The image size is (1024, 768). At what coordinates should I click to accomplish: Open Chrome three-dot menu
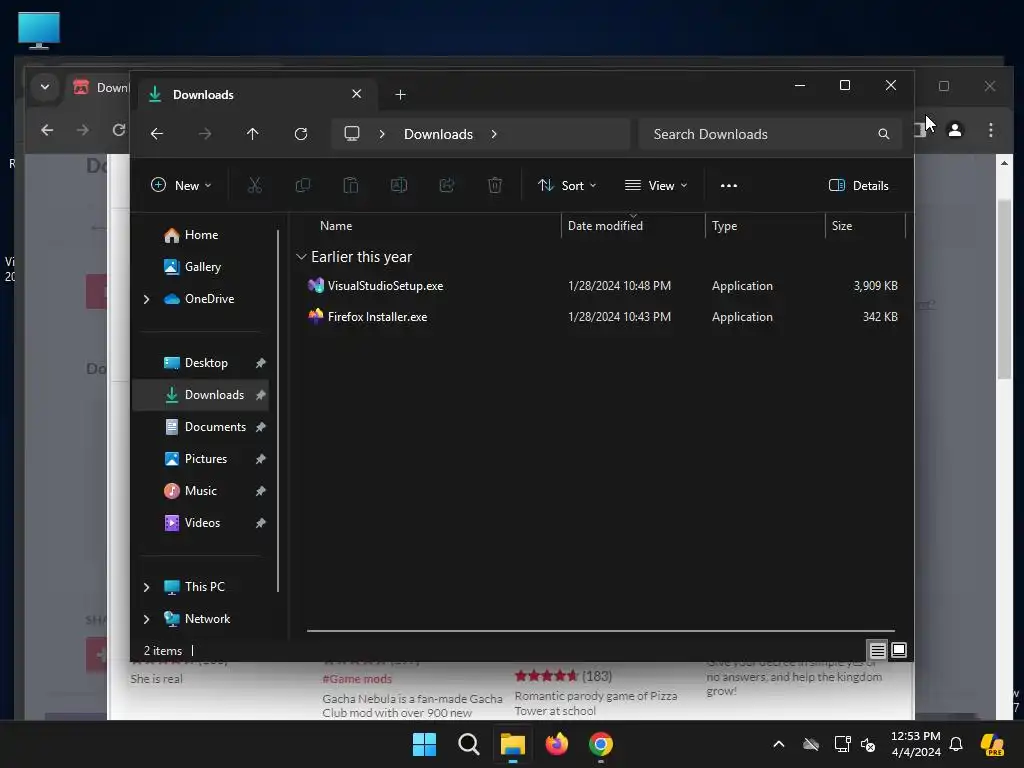tap(991, 130)
